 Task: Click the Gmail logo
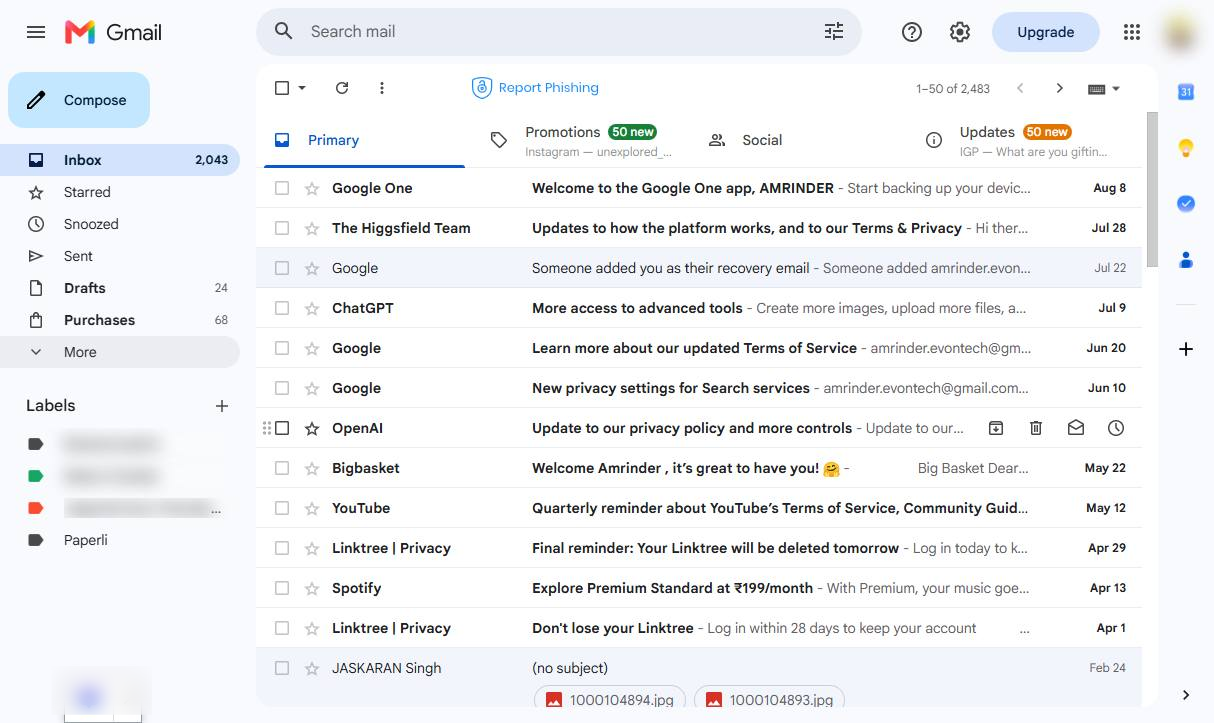[x=113, y=32]
